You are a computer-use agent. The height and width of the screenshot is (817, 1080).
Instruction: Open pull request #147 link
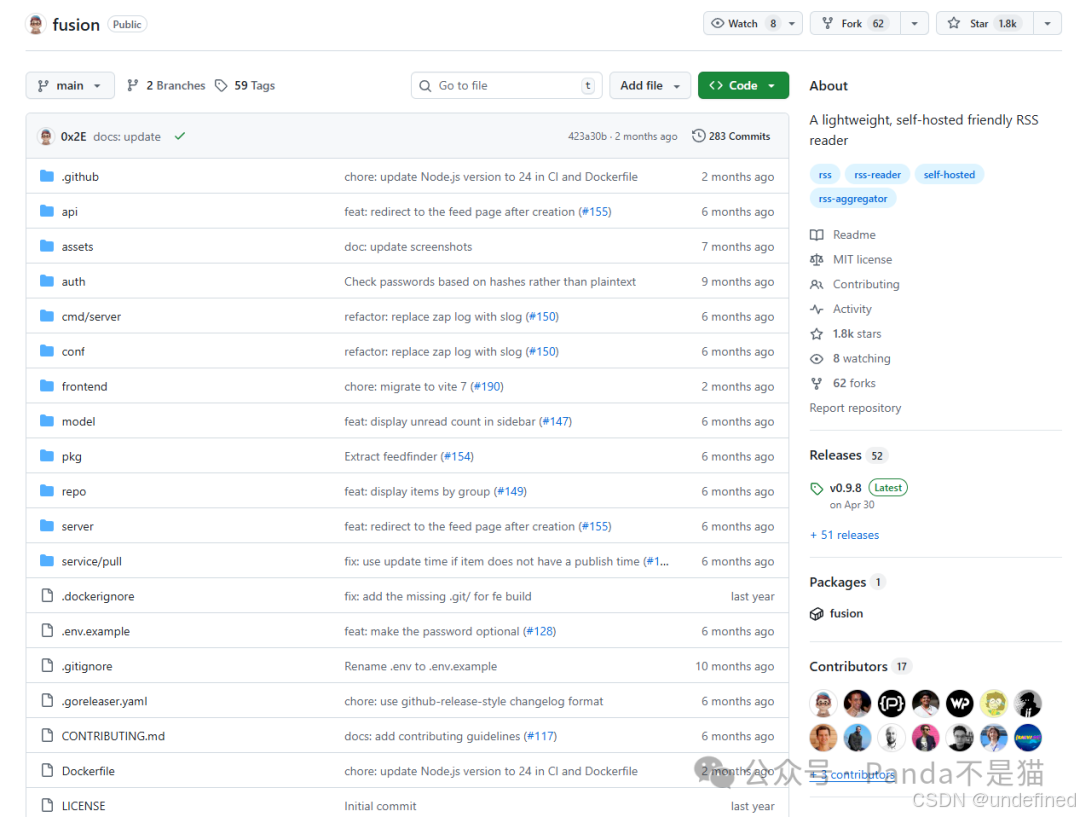click(x=556, y=422)
